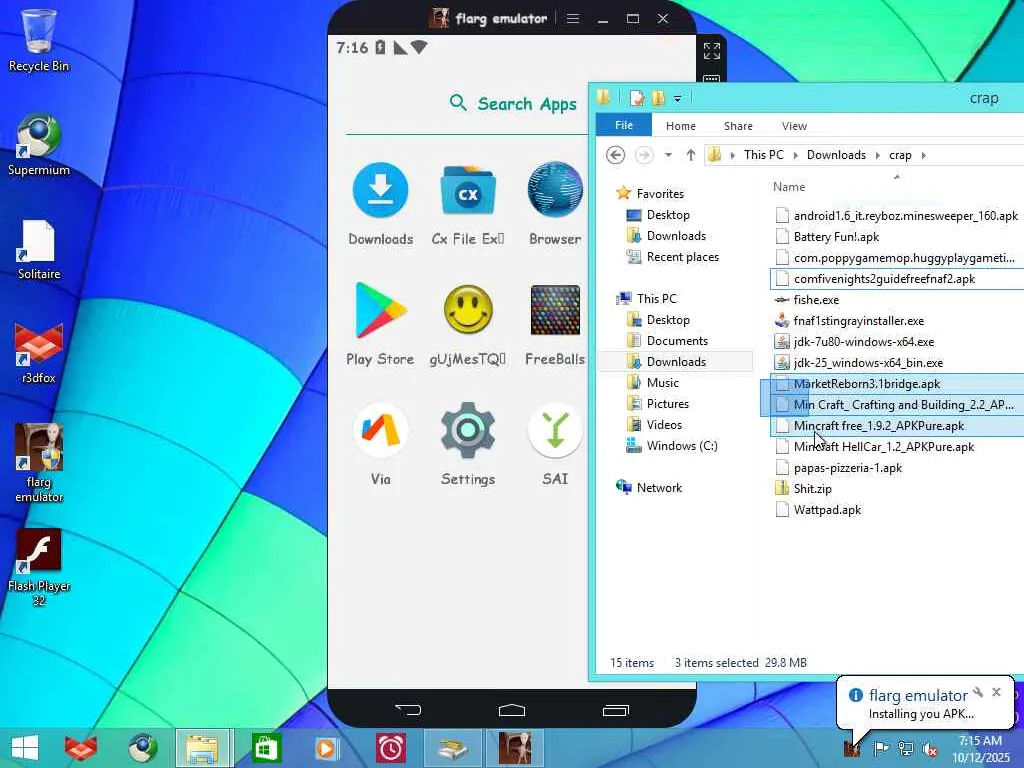Select Favorites in the navigation pane
The image size is (1024, 768).
[x=660, y=193]
